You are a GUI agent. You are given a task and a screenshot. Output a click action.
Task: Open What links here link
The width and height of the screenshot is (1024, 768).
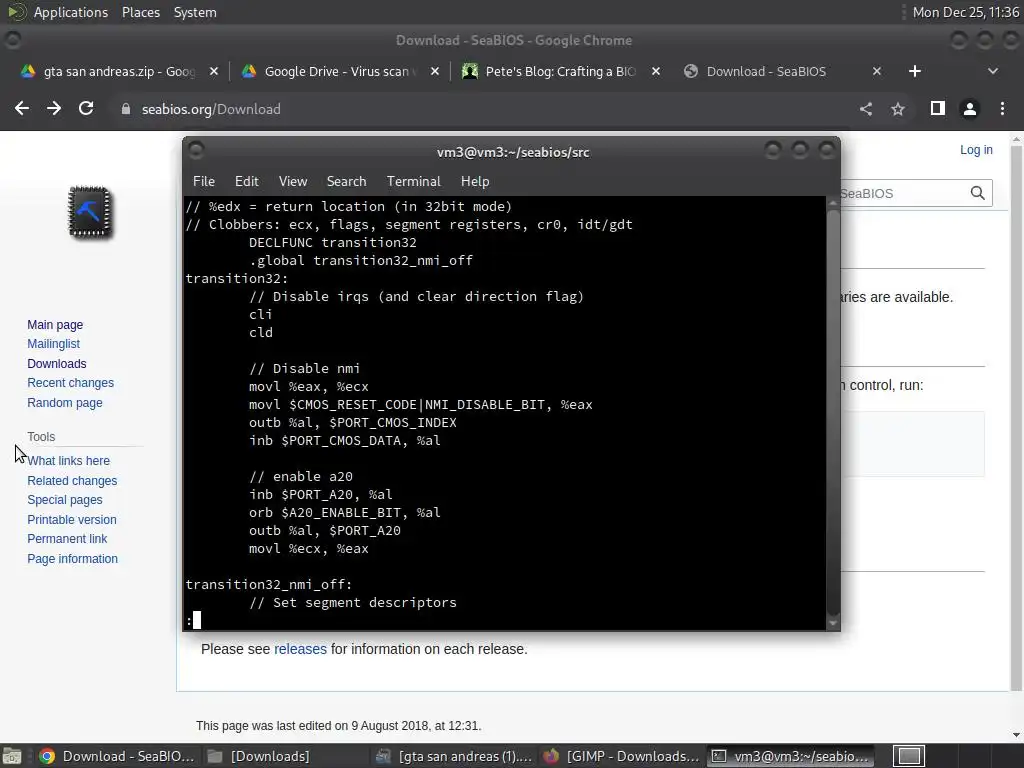point(69,460)
